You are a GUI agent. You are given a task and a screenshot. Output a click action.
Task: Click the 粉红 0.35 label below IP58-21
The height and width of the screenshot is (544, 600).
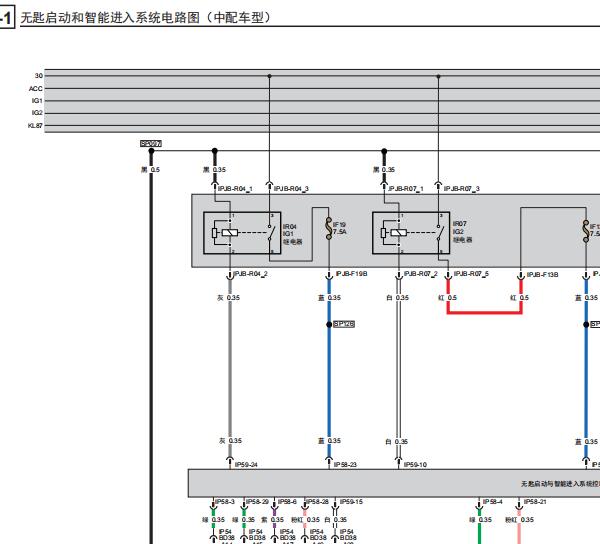[520, 520]
